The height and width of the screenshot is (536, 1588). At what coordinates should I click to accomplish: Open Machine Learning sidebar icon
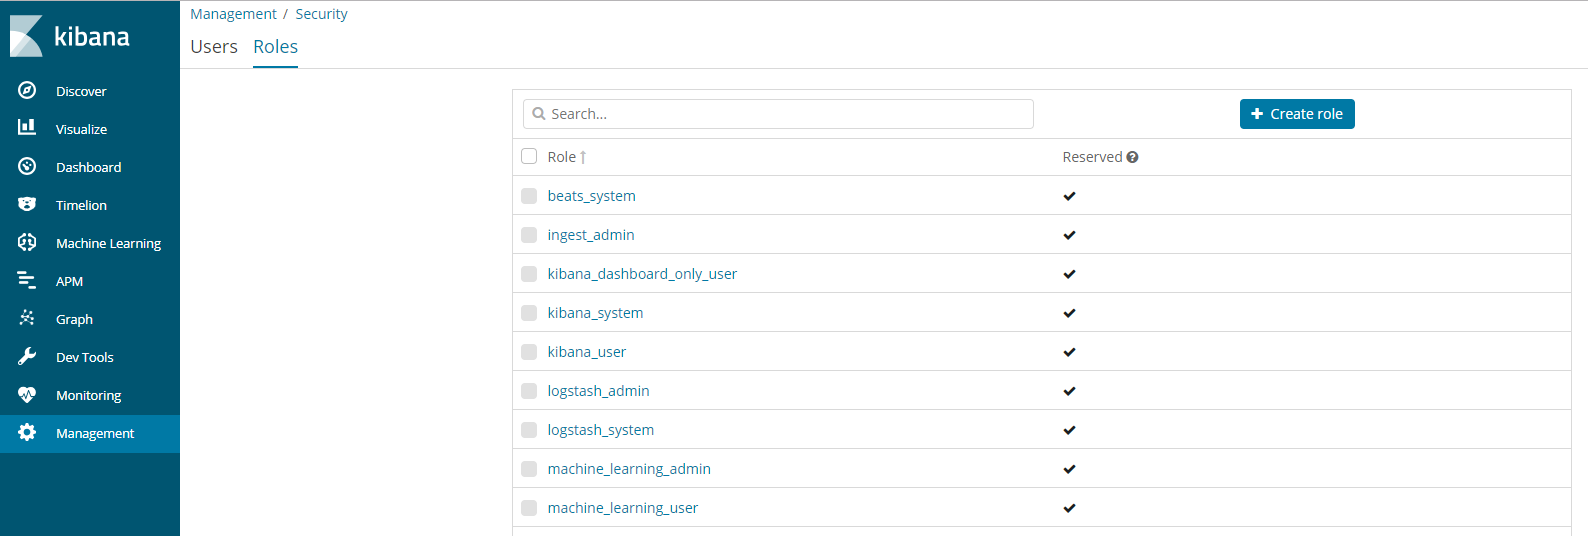pyautogui.click(x=27, y=242)
